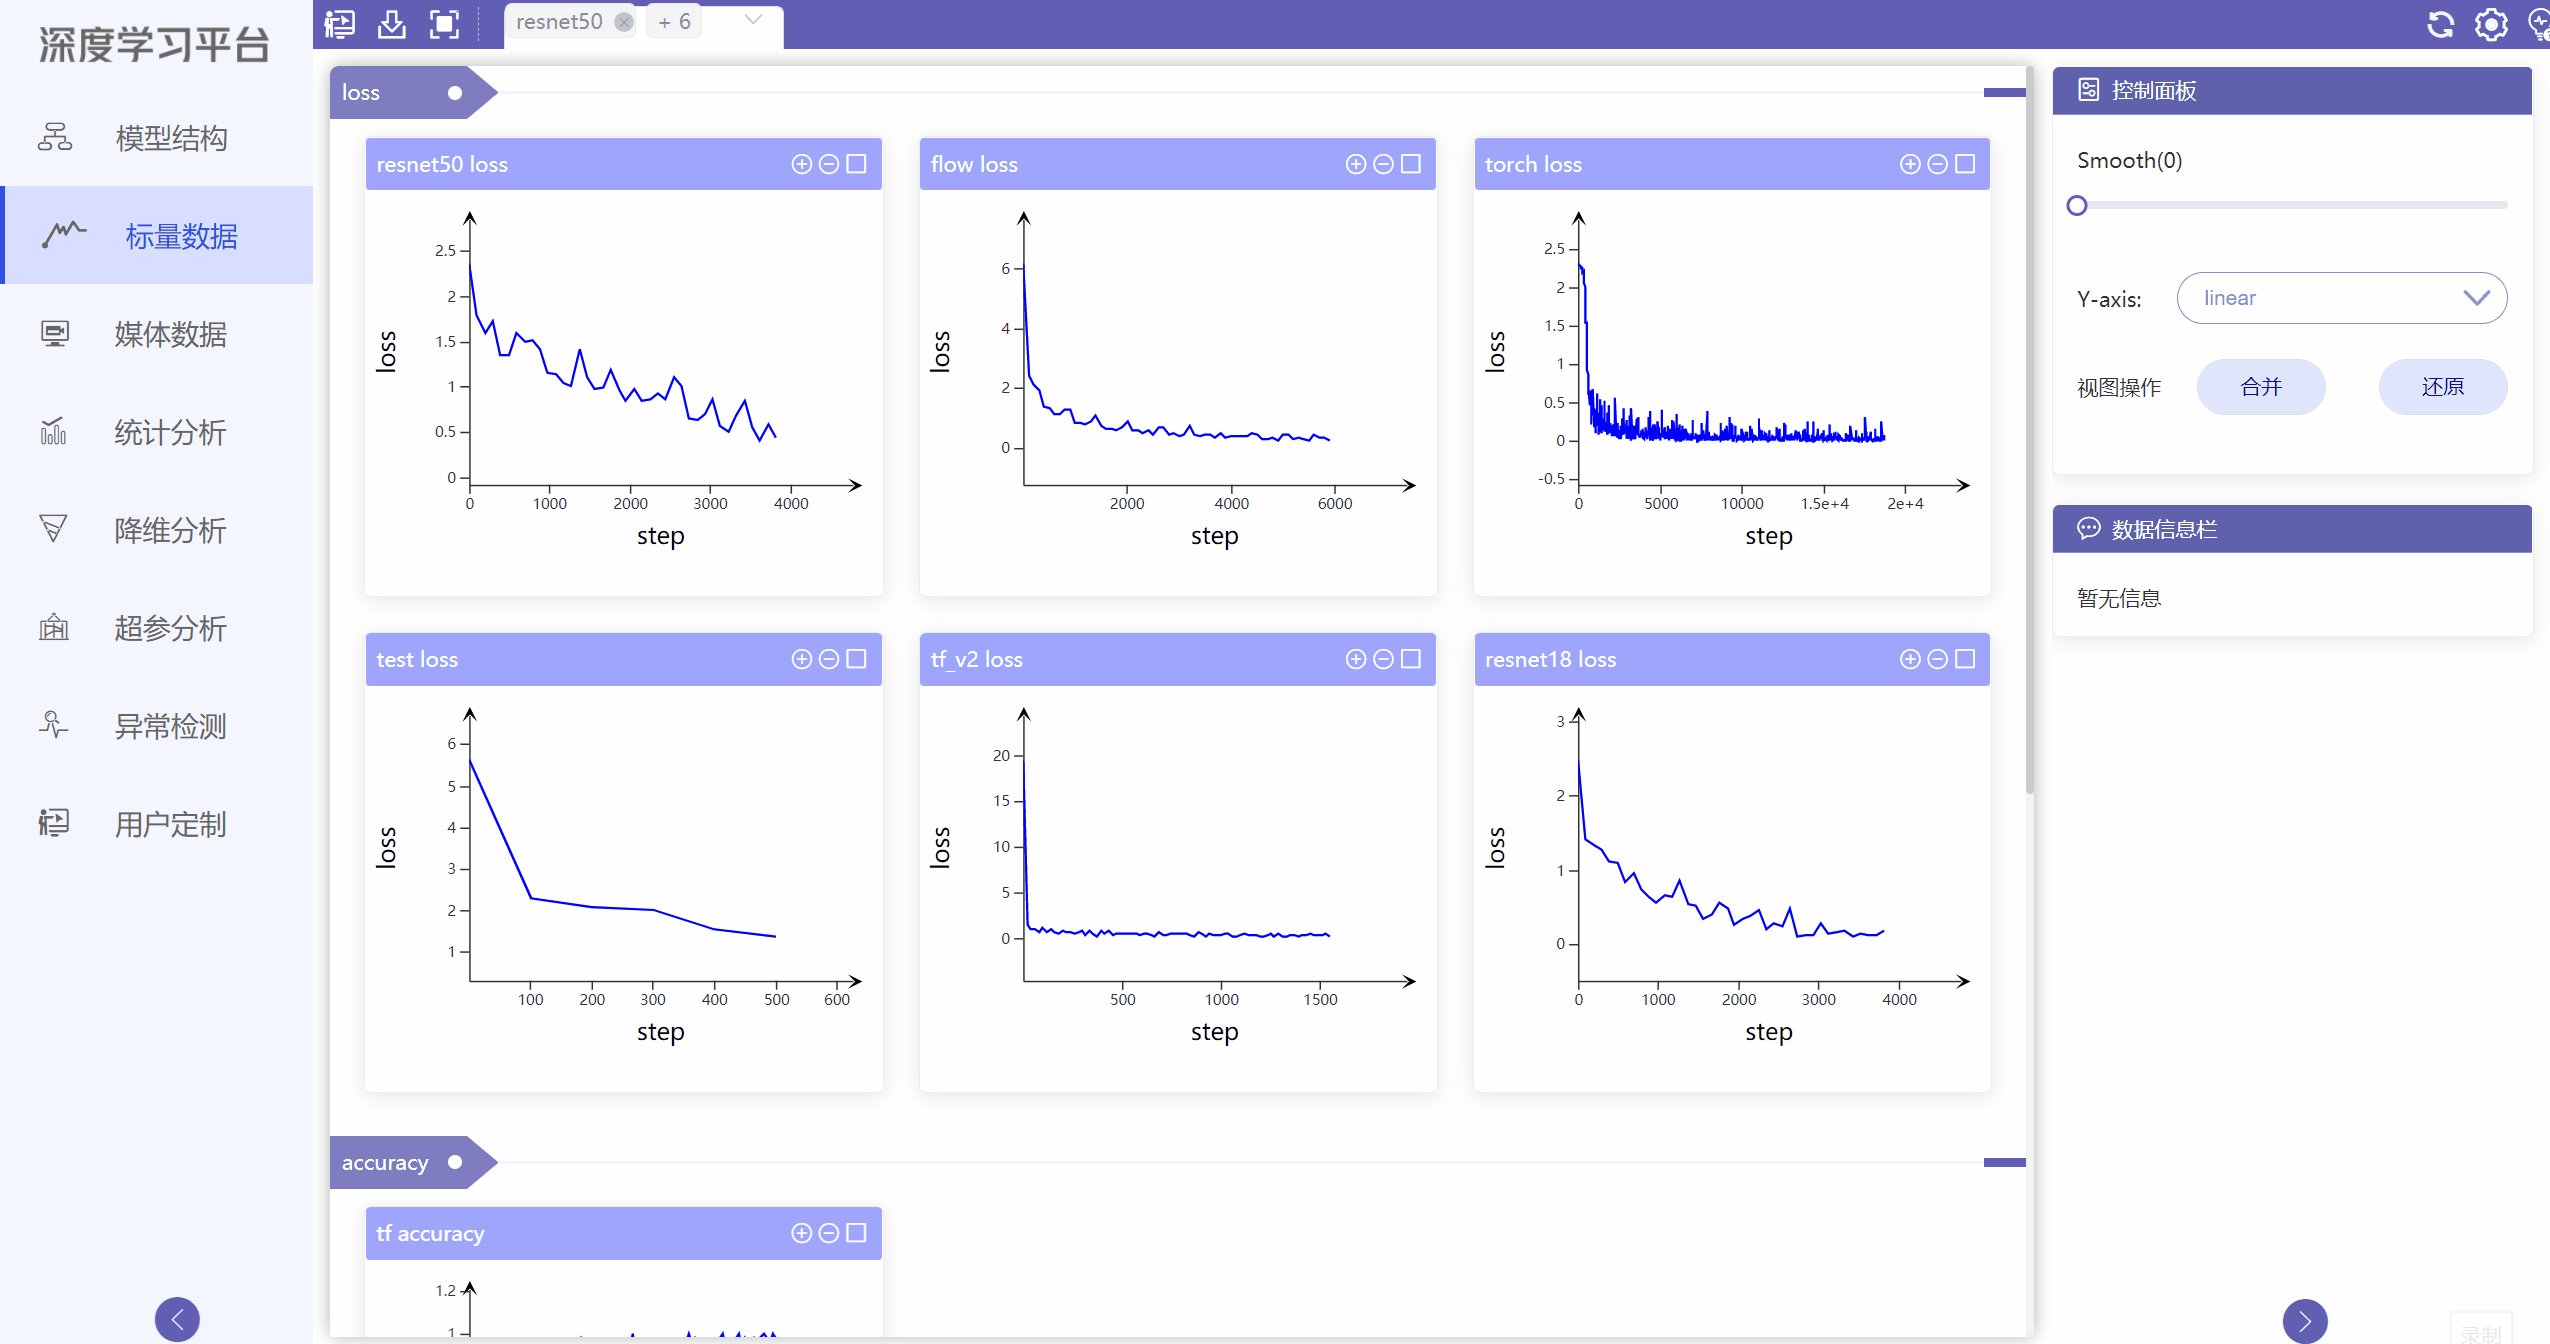Click the right arrow round button
This screenshot has width=2550, height=1344.
coord(2305,1321)
